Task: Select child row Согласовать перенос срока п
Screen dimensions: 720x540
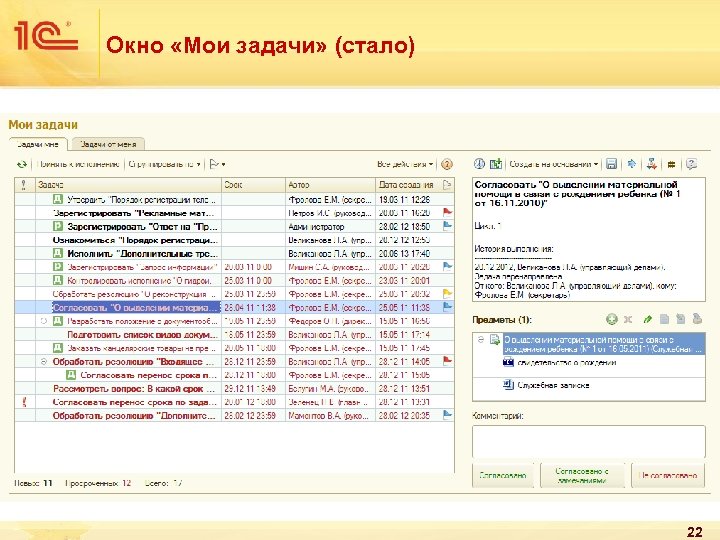Action: (x=234, y=375)
